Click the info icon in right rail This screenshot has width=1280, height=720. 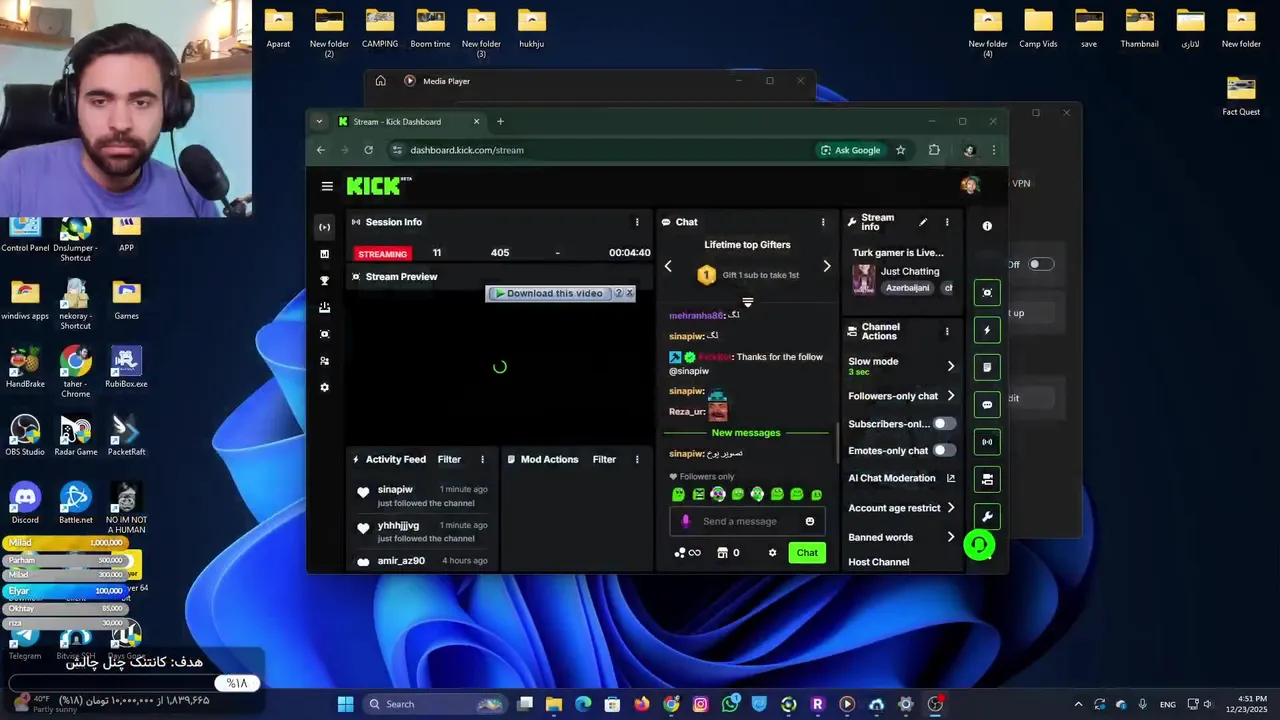coord(987,226)
